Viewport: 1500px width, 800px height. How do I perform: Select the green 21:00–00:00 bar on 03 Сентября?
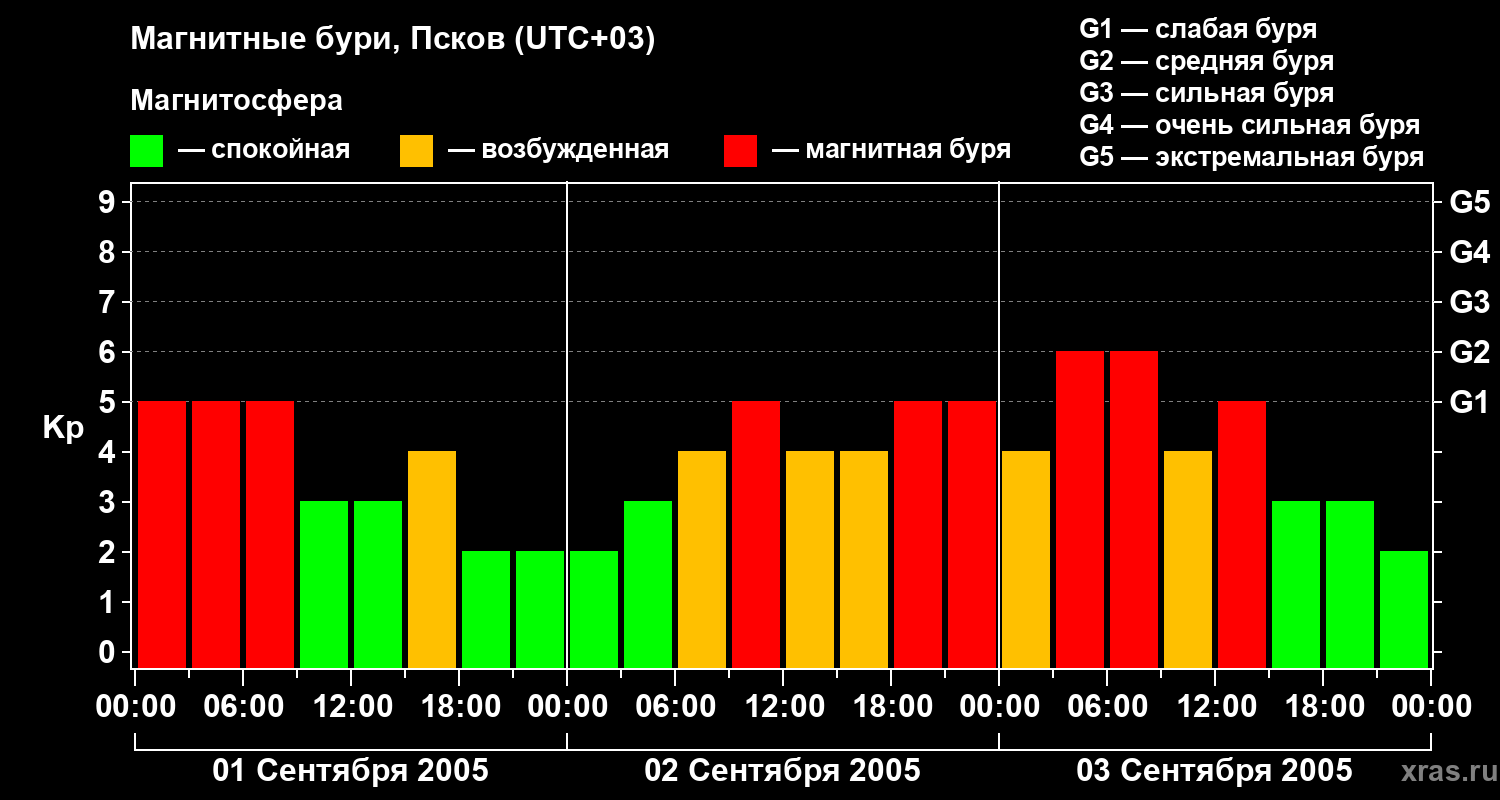click(x=1404, y=609)
